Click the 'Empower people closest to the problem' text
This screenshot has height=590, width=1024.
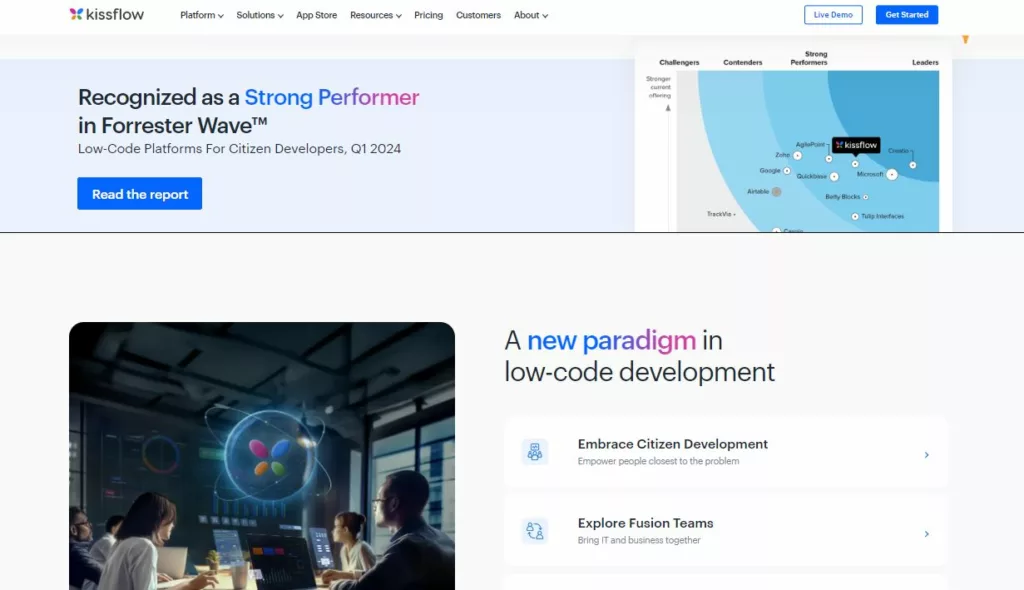coord(658,461)
